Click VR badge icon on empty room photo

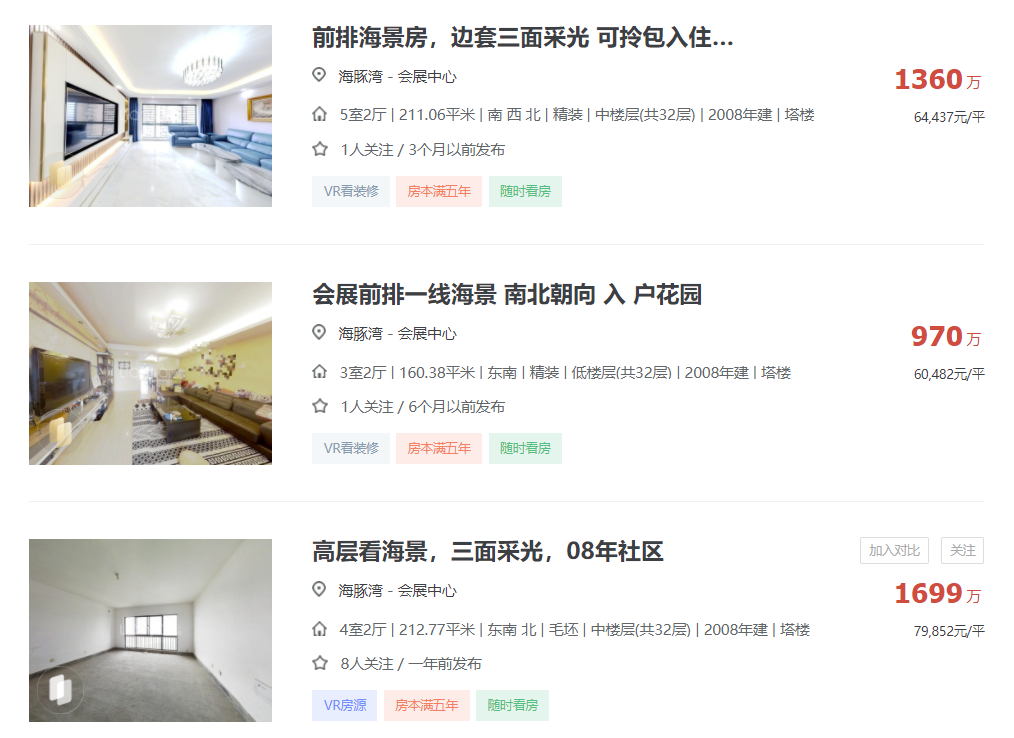click(60, 689)
